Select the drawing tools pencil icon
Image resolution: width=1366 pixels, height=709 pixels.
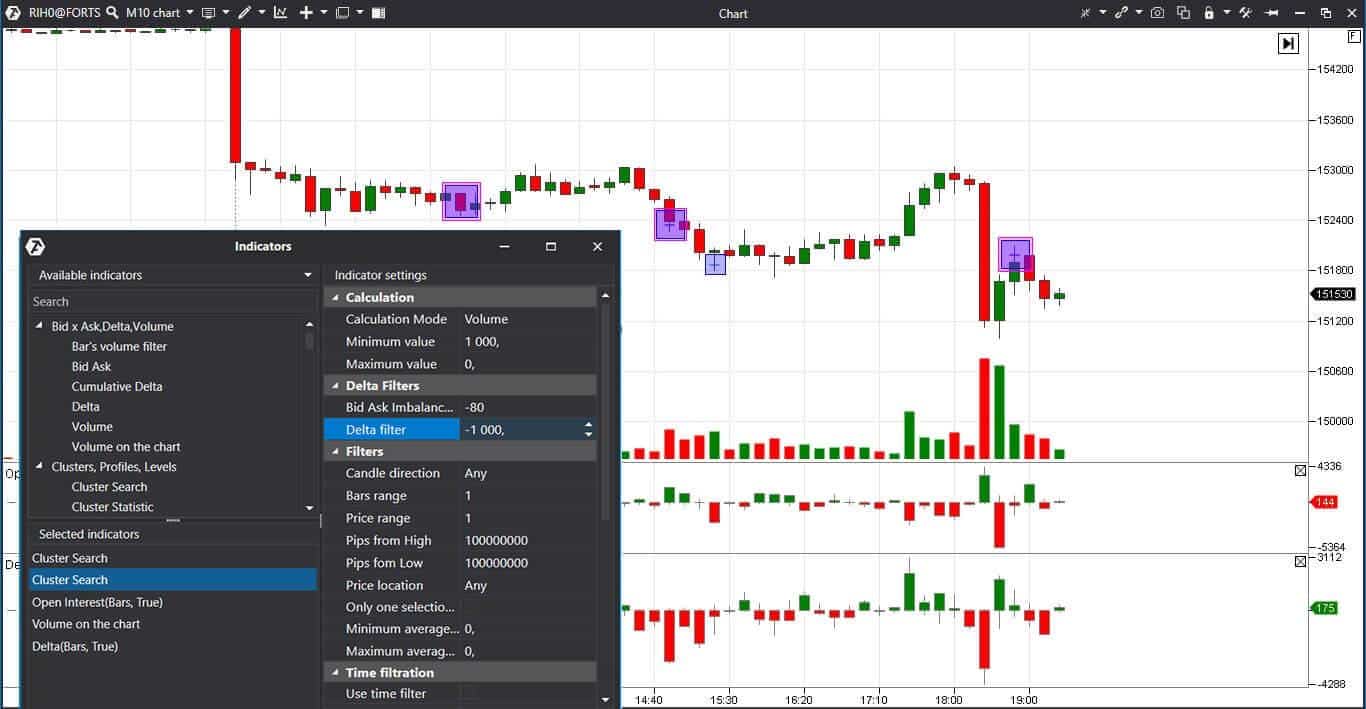click(246, 13)
